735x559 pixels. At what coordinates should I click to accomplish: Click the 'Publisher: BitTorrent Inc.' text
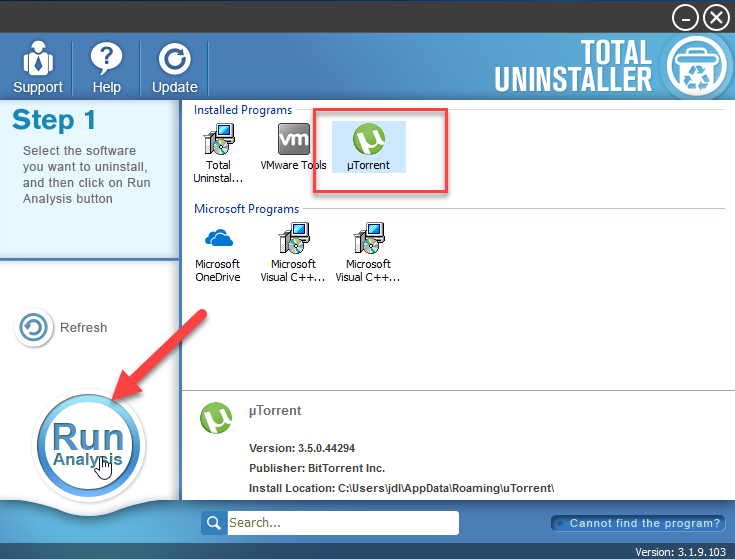tap(317, 468)
